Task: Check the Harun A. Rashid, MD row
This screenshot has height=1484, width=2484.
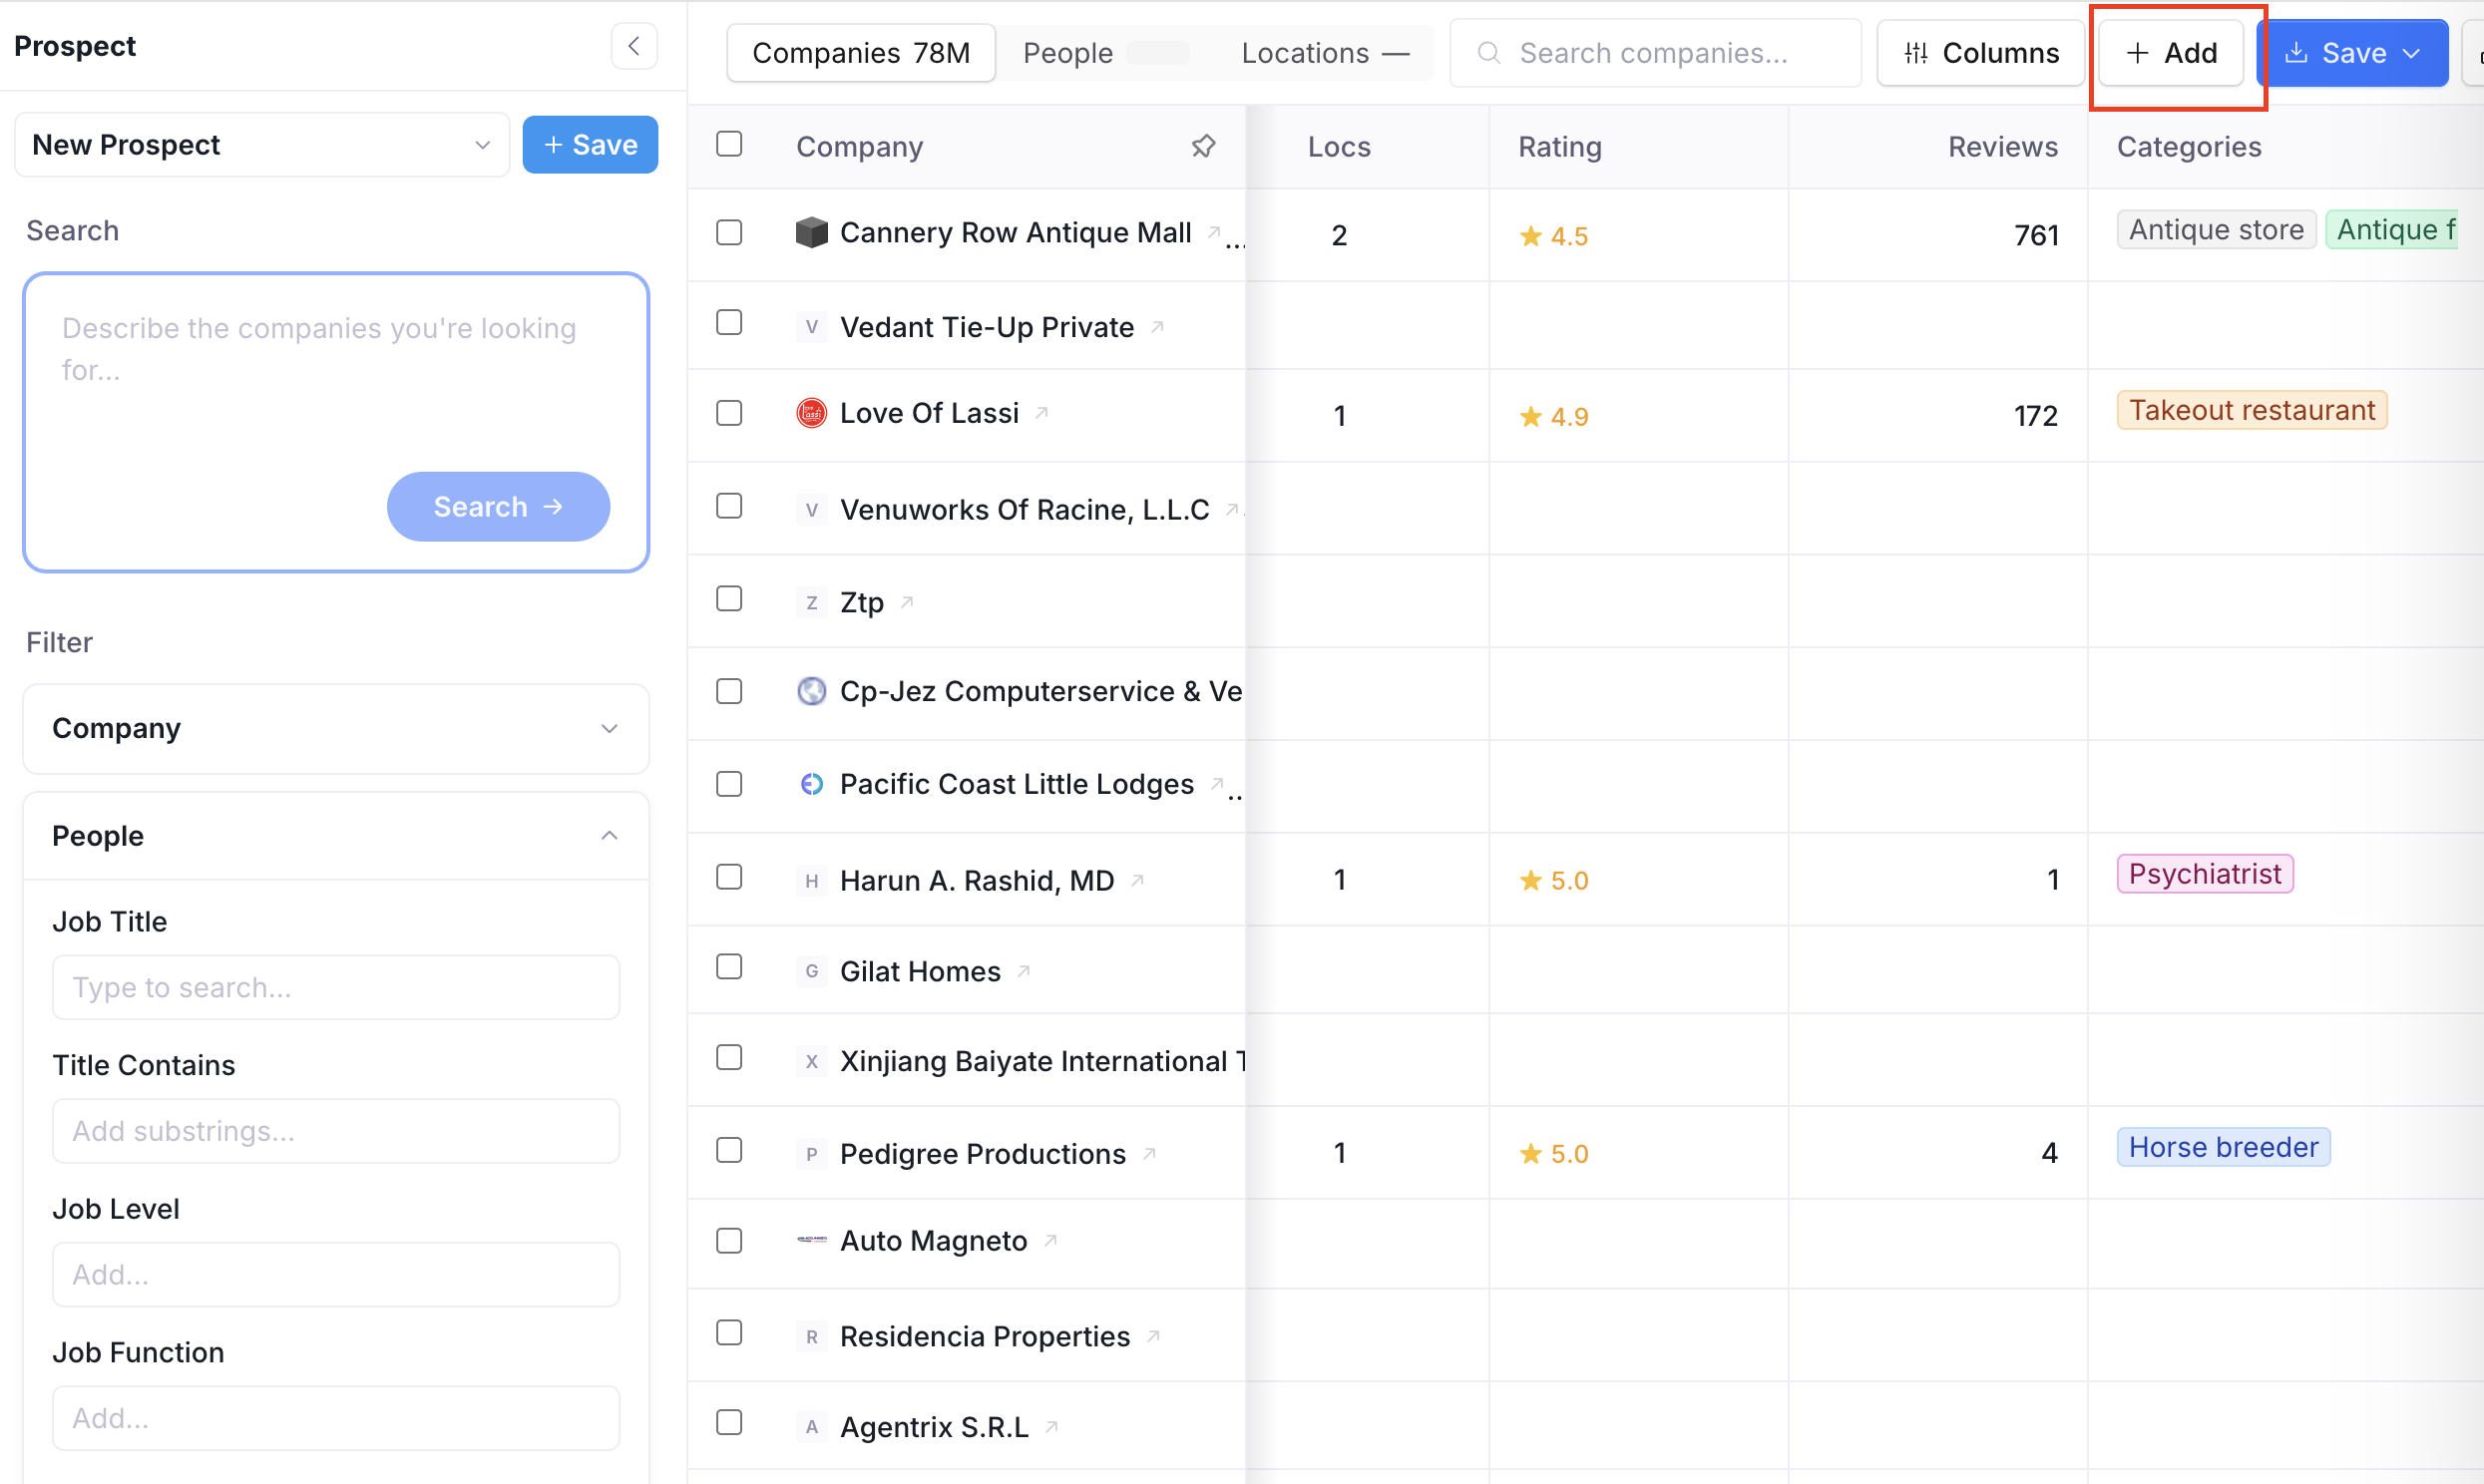Action: [x=729, y=877]
